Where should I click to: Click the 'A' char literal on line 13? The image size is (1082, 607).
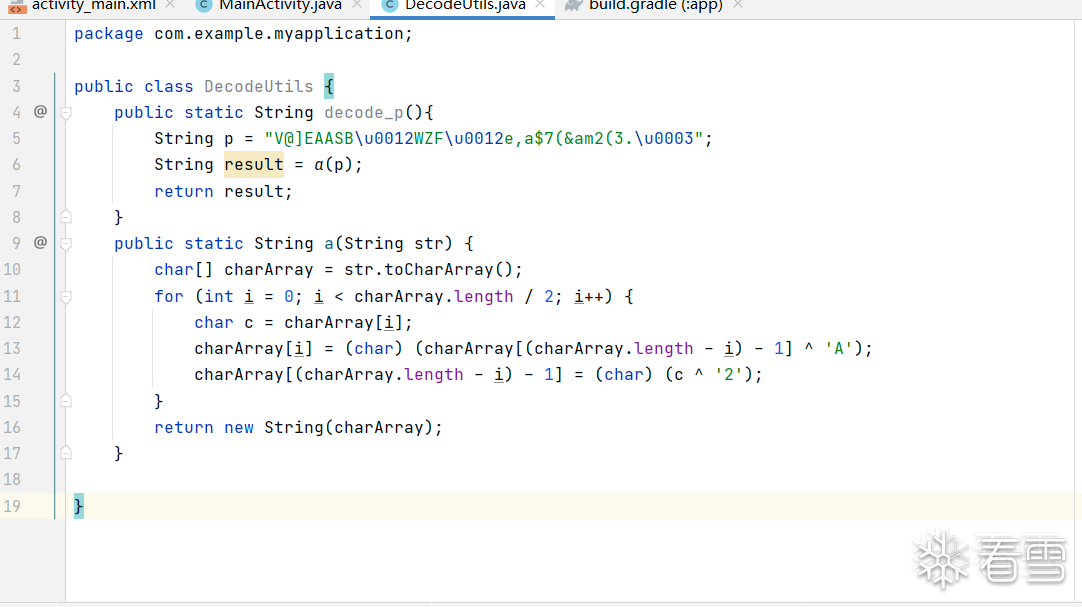[838, 348]
